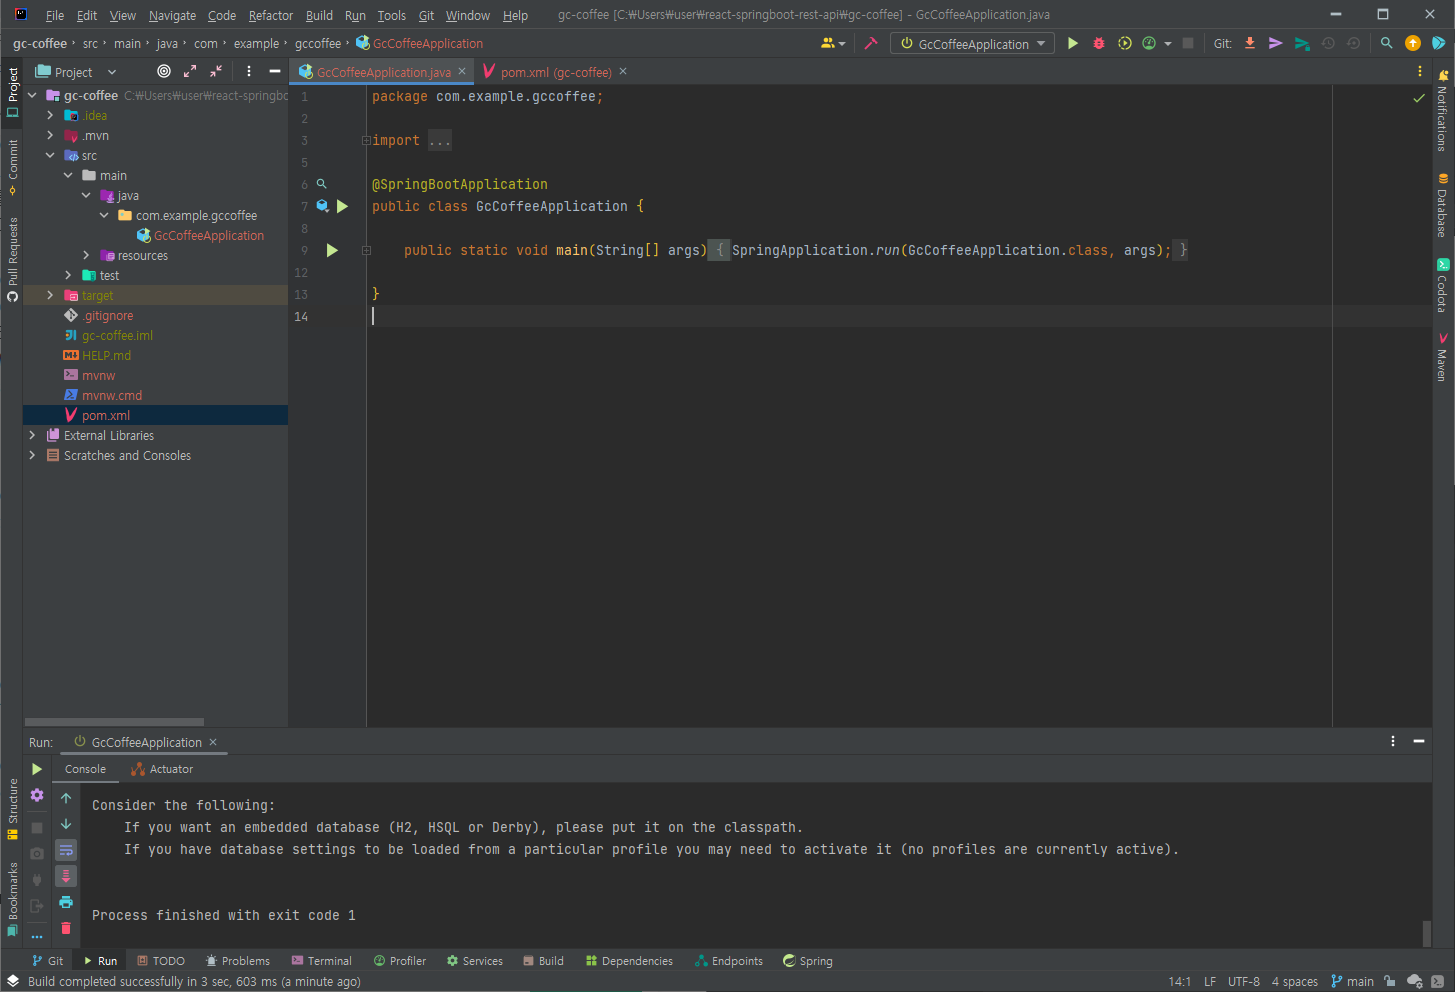The width and height of the screenshot is (1455, 992).
Task: Toggle read-only lock in status bar
Action: tap(1390, 981)
